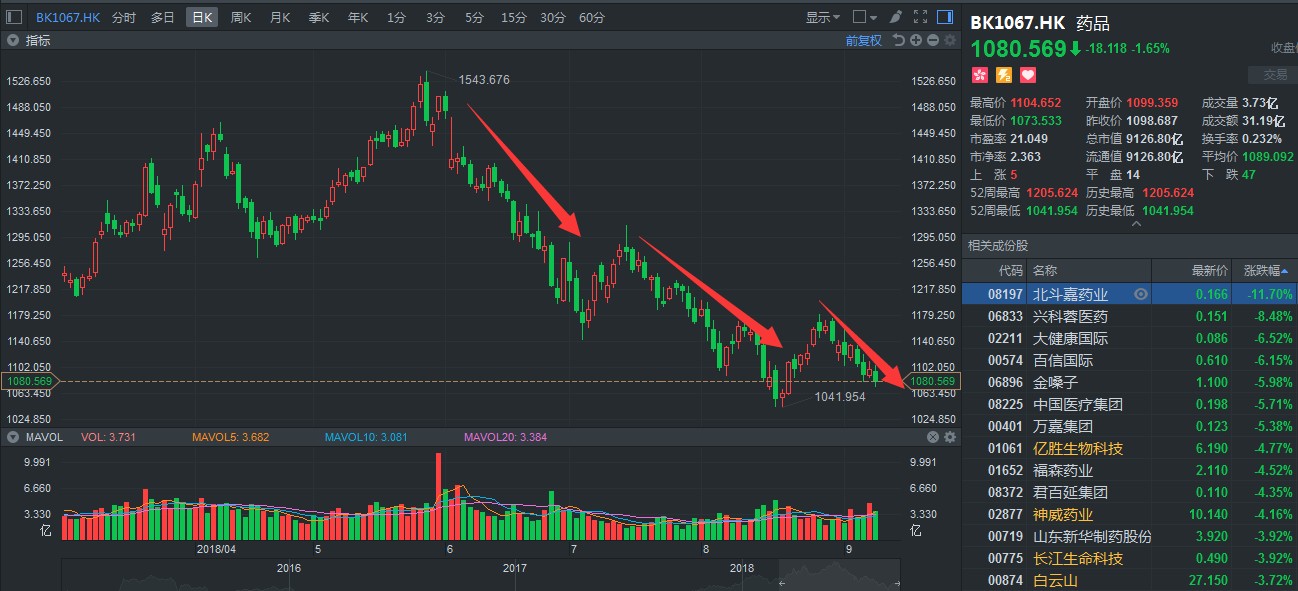Undo the last chart action
The height and width of the screenshot is (591, 1298).
tap(899, 40)
